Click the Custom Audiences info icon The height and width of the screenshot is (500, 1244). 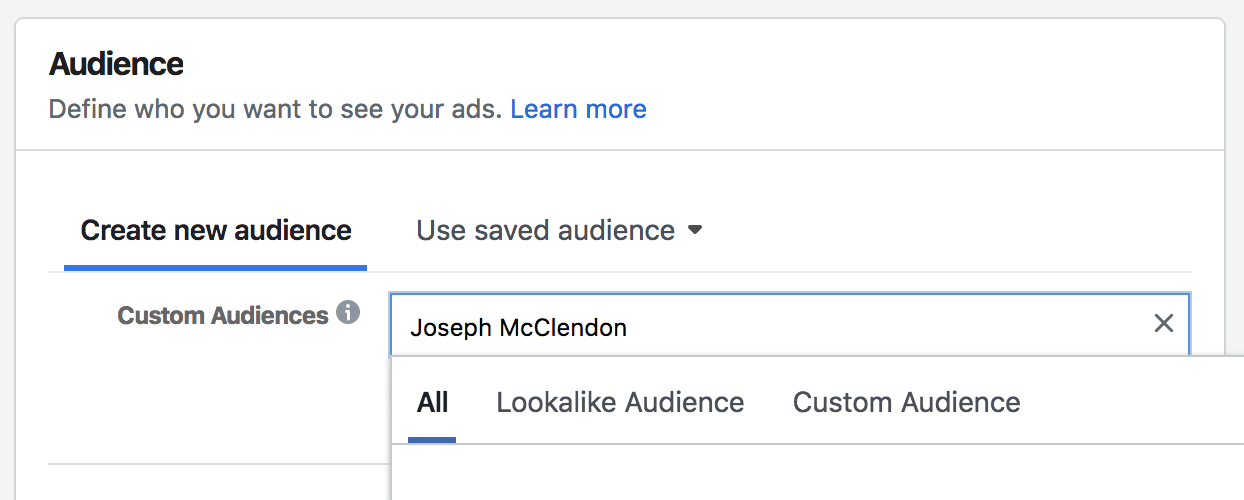pos(348,313)
